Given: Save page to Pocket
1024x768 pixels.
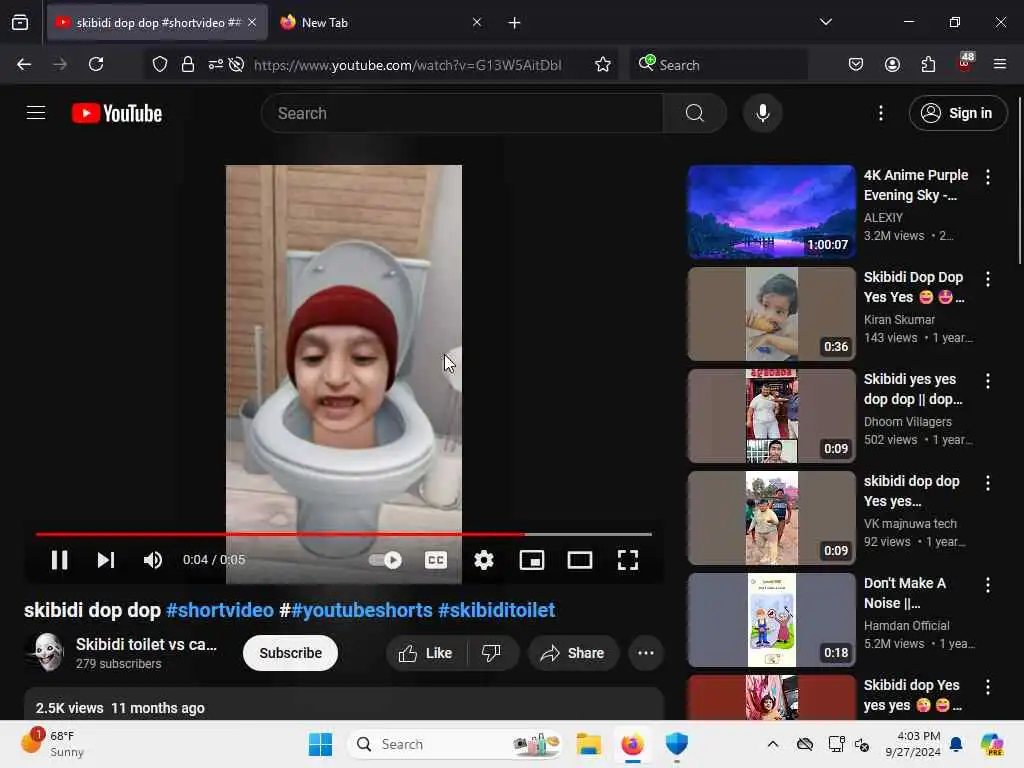Looking at the screenshot, I should click(x=856, y=64).
